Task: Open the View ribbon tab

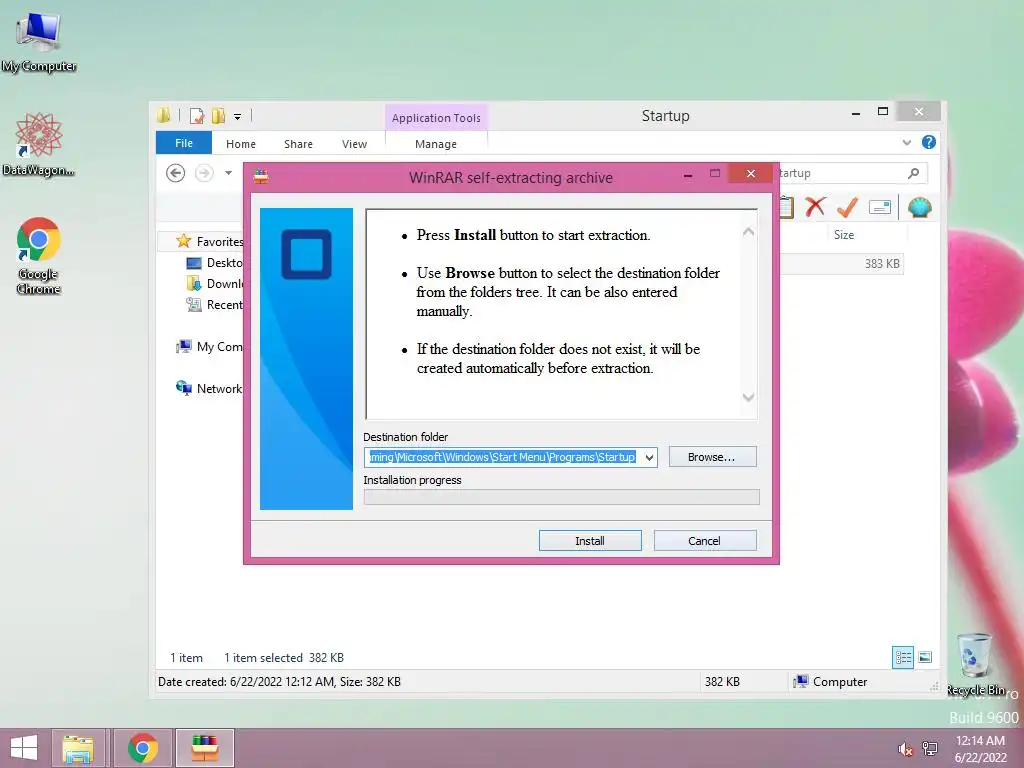Action: pyautogui.click(x=355, y=144)
